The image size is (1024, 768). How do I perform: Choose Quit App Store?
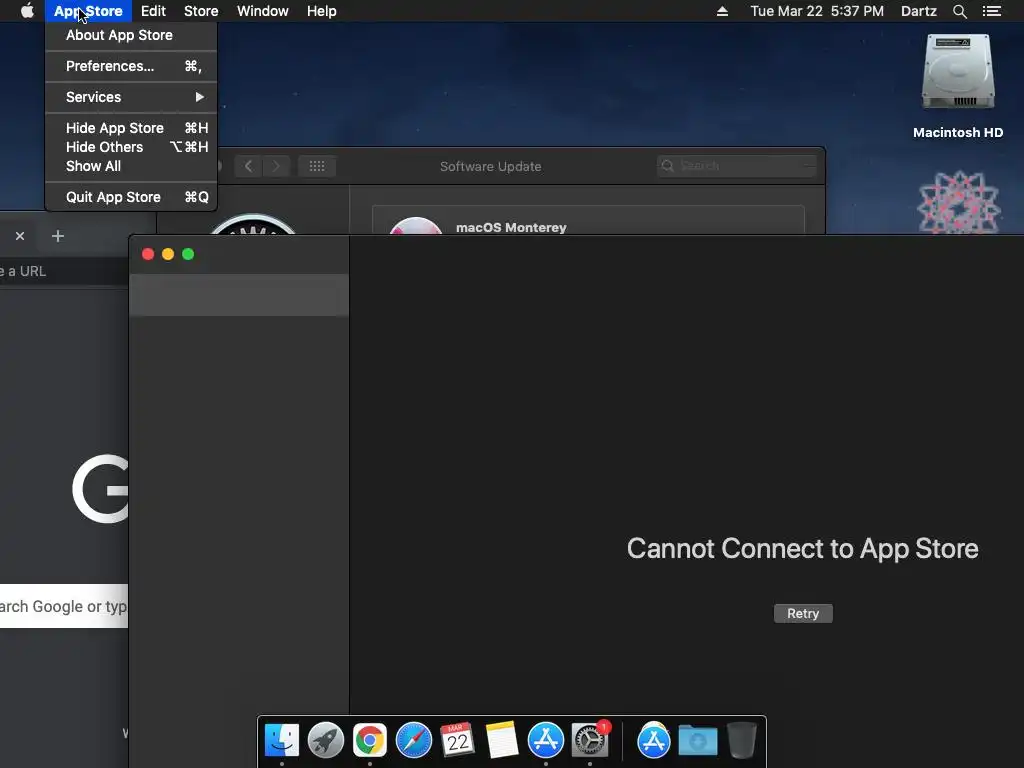click(132, 197)
